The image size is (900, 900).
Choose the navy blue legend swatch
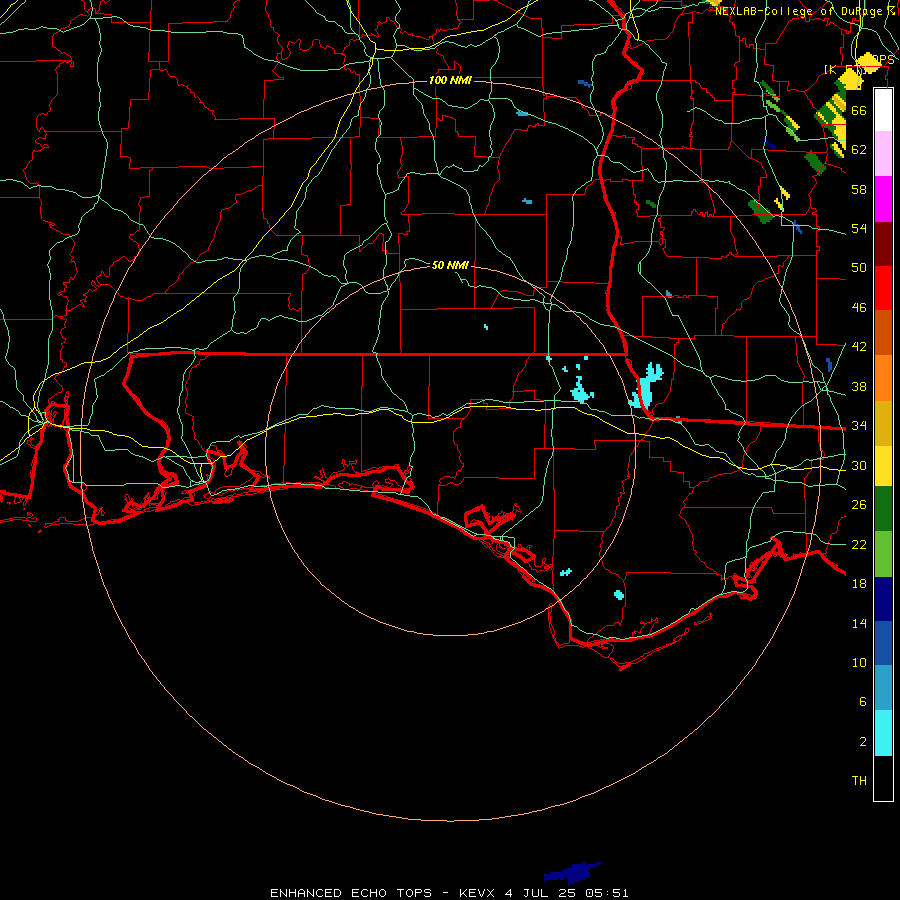[x=883, y=599]
